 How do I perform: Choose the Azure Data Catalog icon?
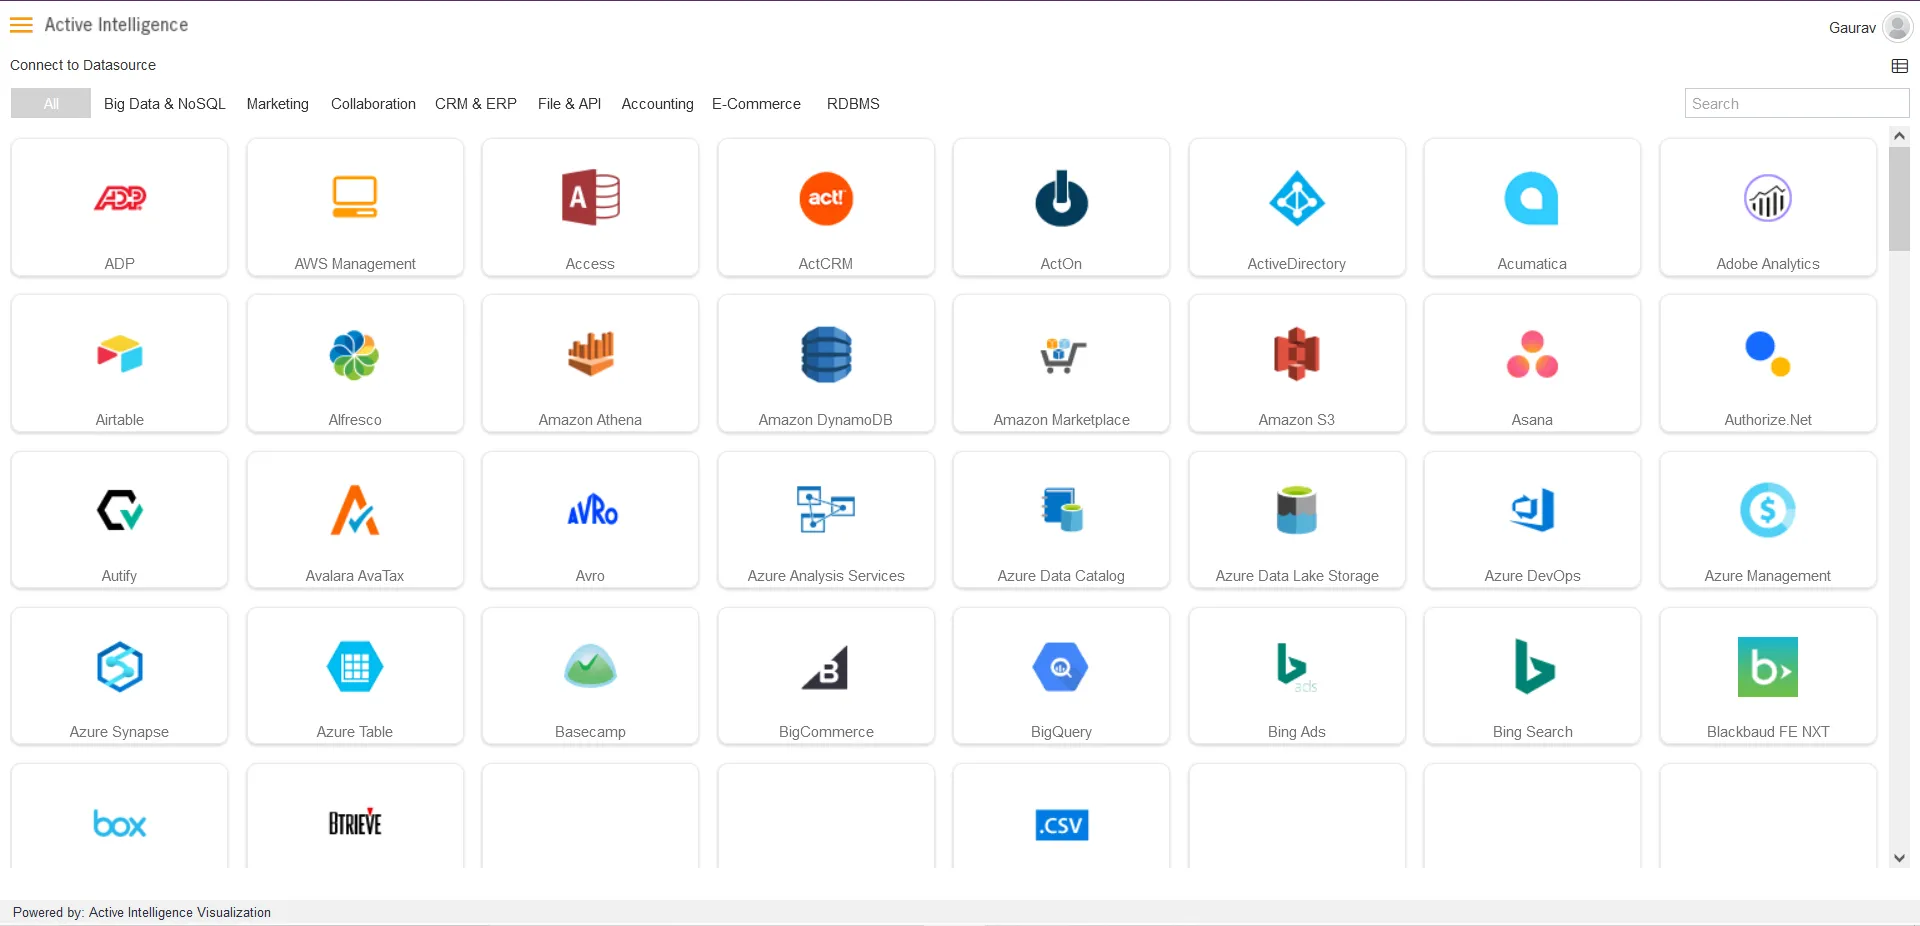point(1061,510)
